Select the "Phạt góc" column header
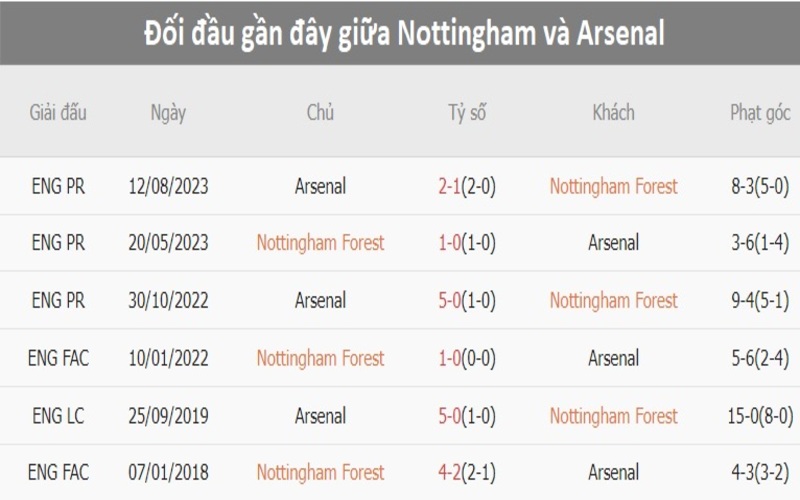 [760, 112]
